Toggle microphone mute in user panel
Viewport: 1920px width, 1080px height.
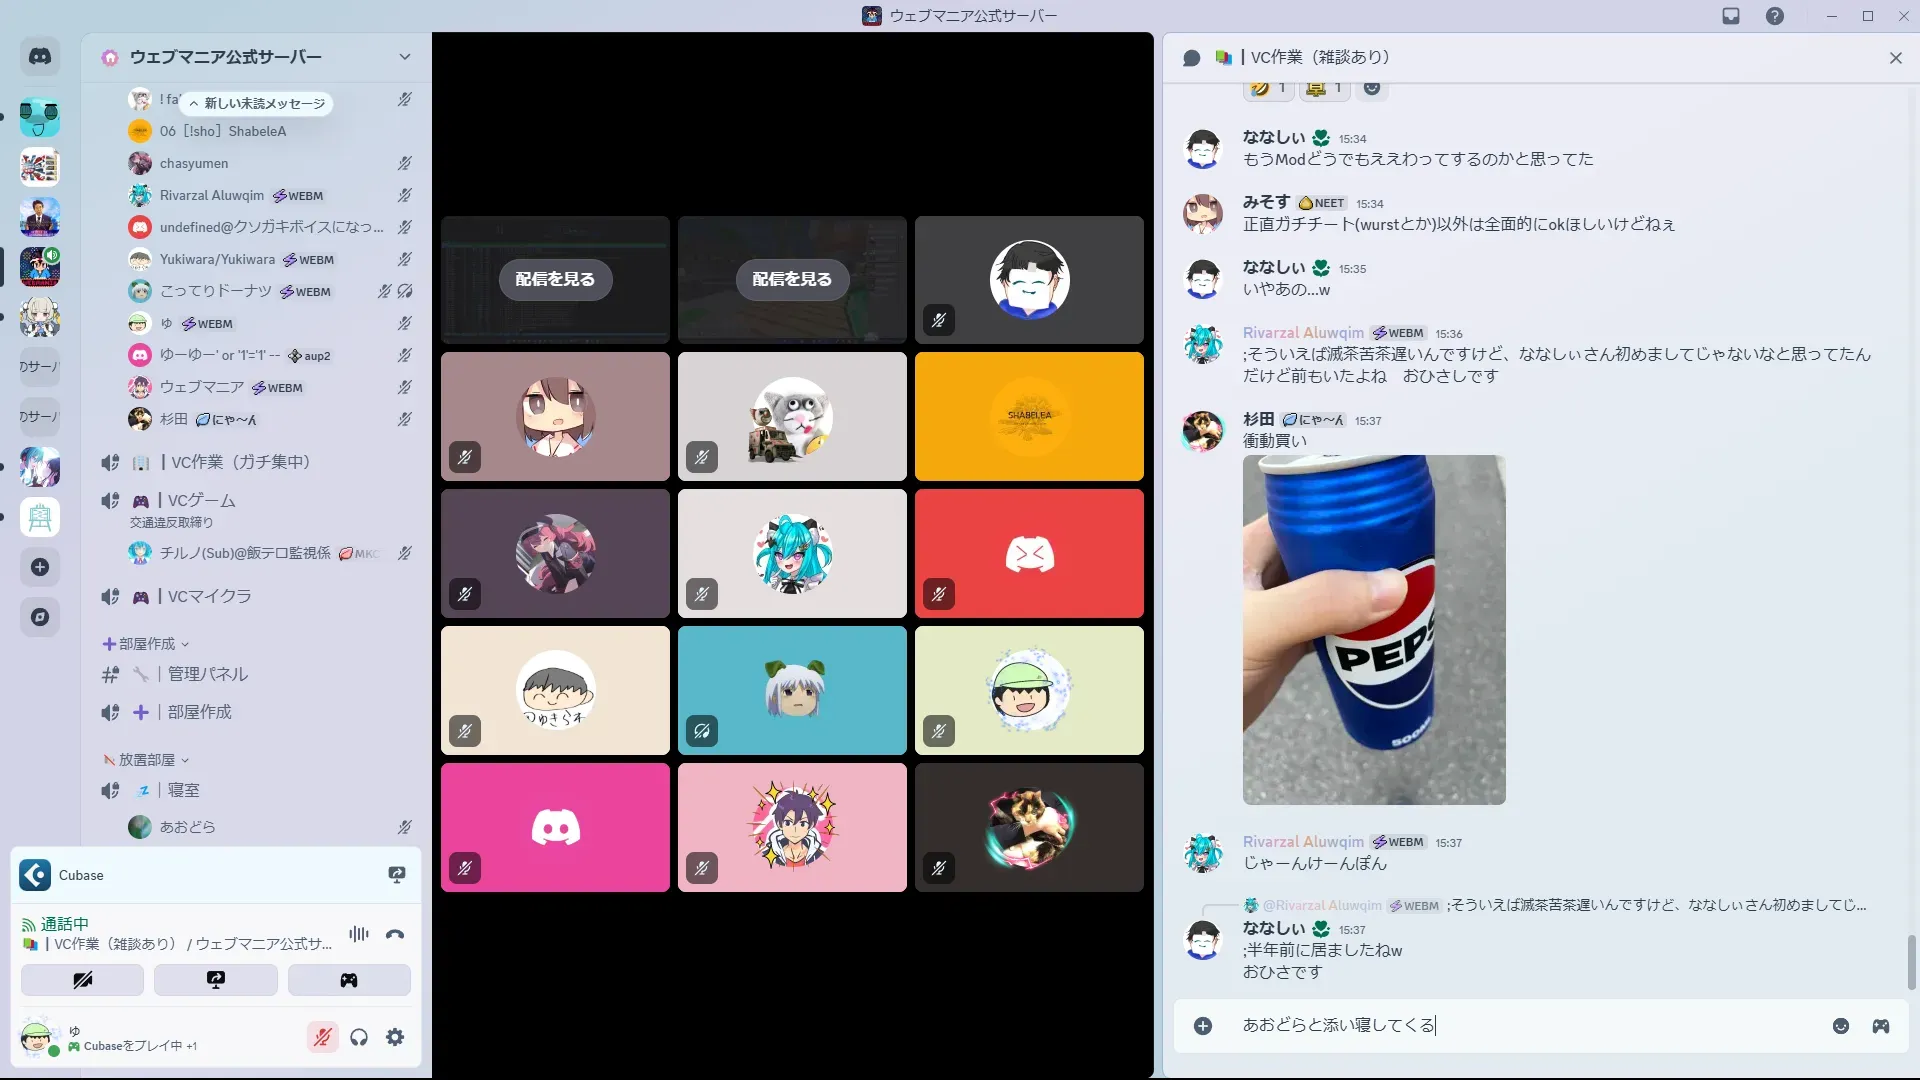322,1037
